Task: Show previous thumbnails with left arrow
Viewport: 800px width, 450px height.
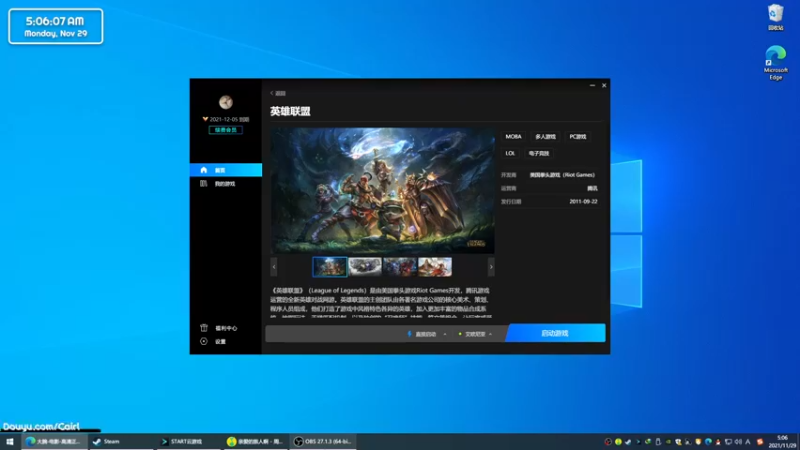Action: coord(274,267)
